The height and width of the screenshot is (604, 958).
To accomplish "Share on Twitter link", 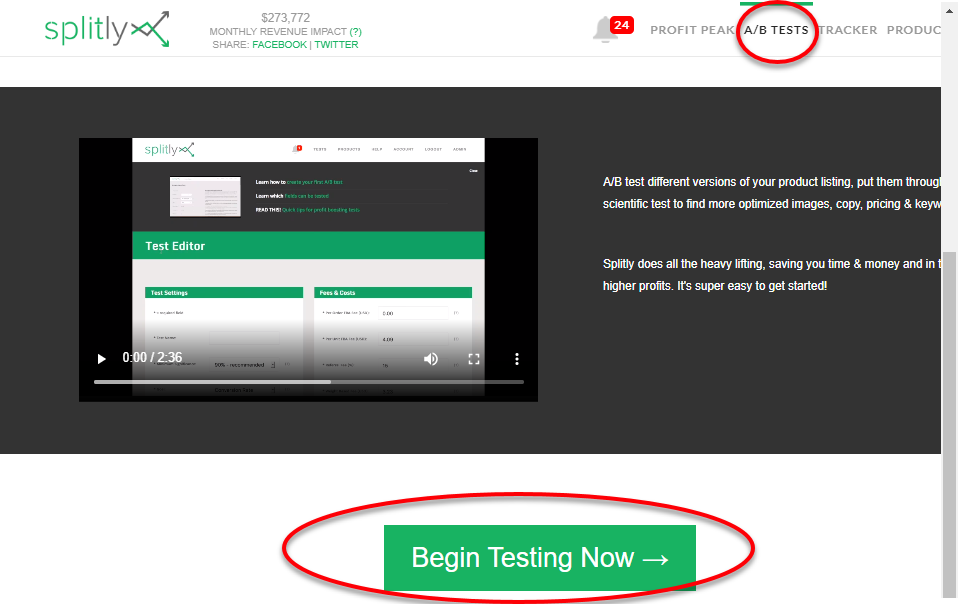I will pos(336,45).
